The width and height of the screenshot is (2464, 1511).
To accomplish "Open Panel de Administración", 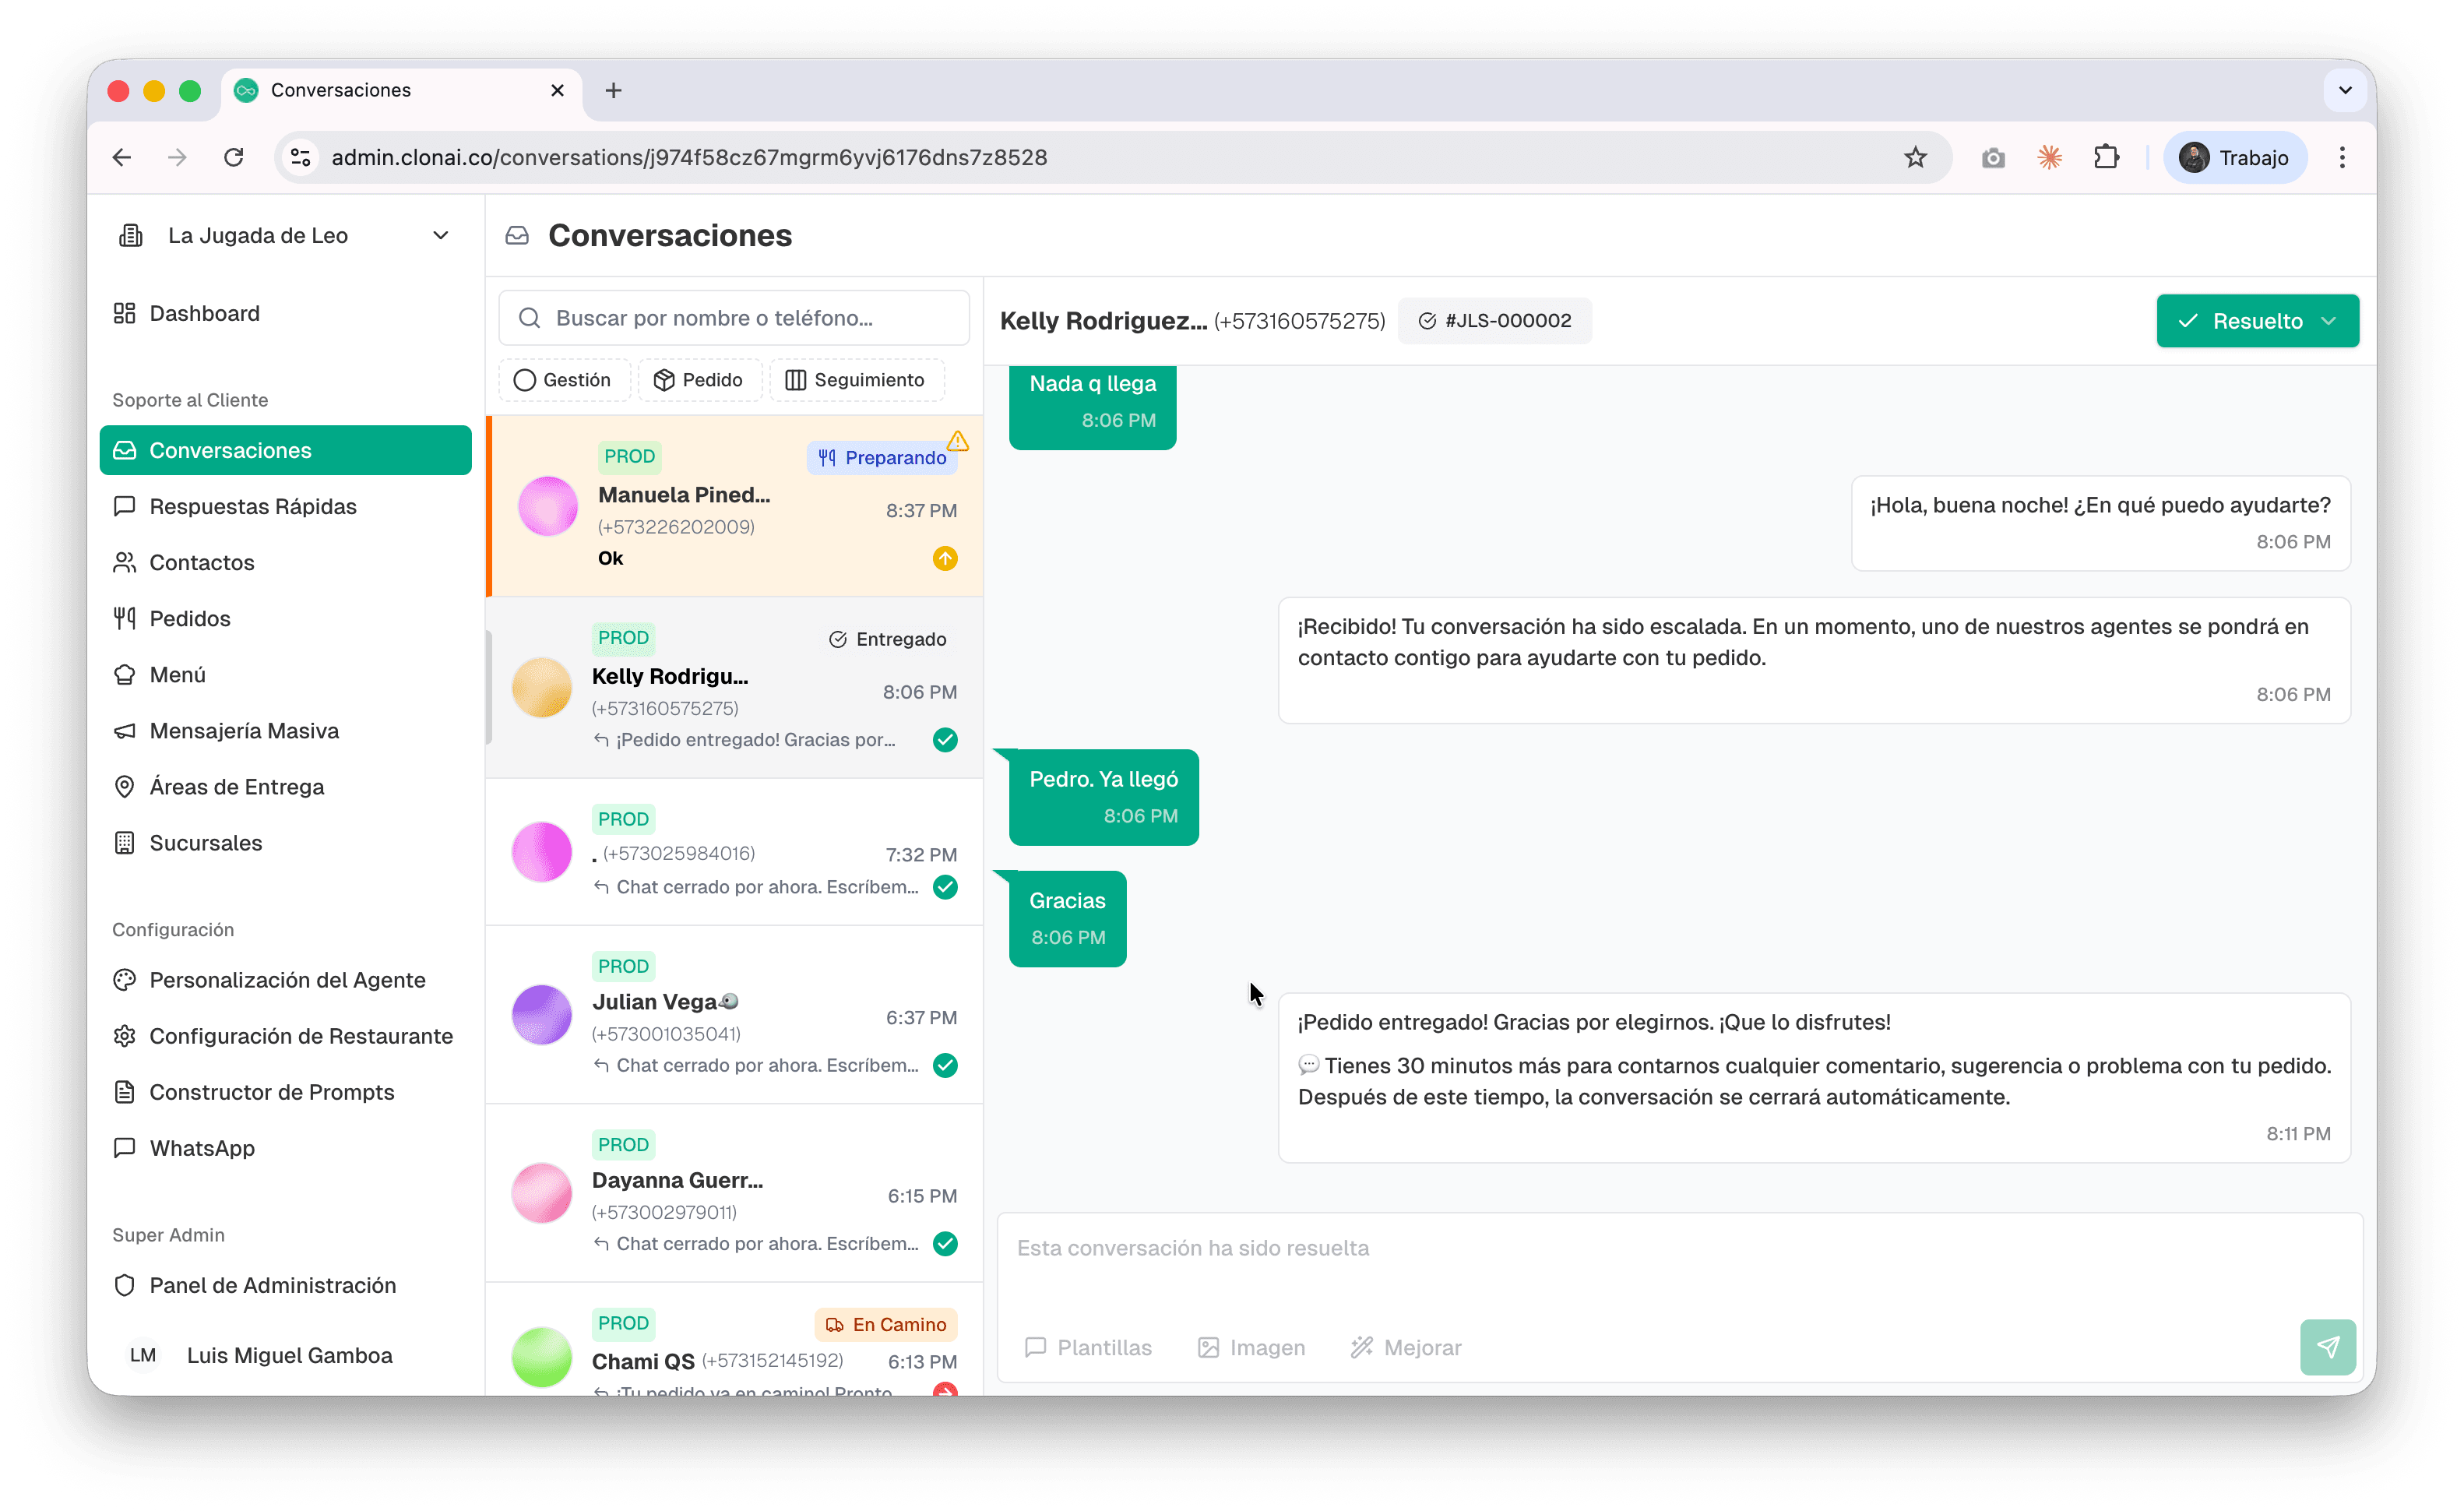I will pos(285,1284).
